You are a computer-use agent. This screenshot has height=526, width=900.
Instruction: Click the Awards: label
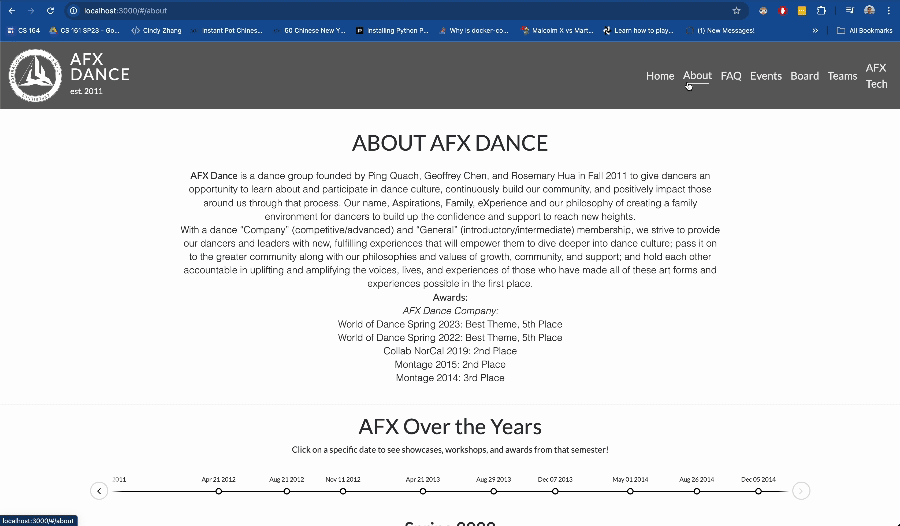pyautogui.click(x=450, y=297)
